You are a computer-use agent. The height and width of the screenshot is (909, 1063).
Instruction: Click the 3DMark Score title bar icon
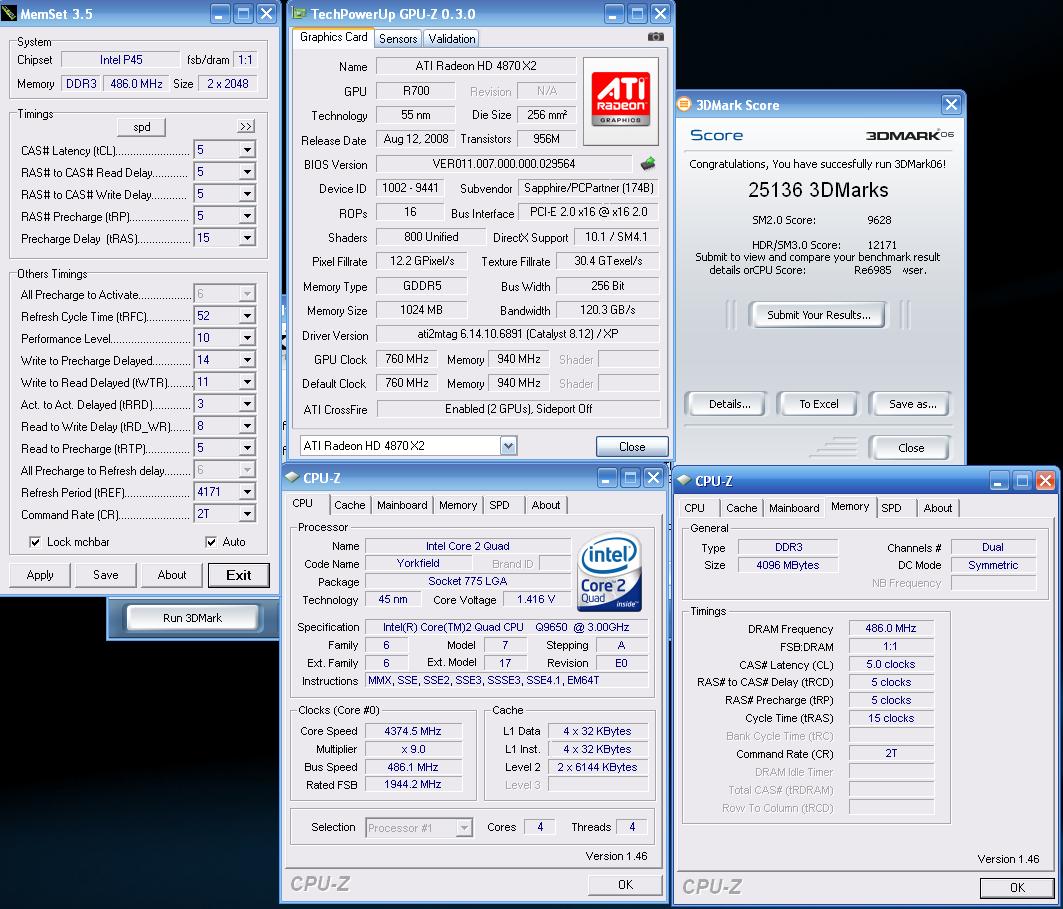pos(685,104)
